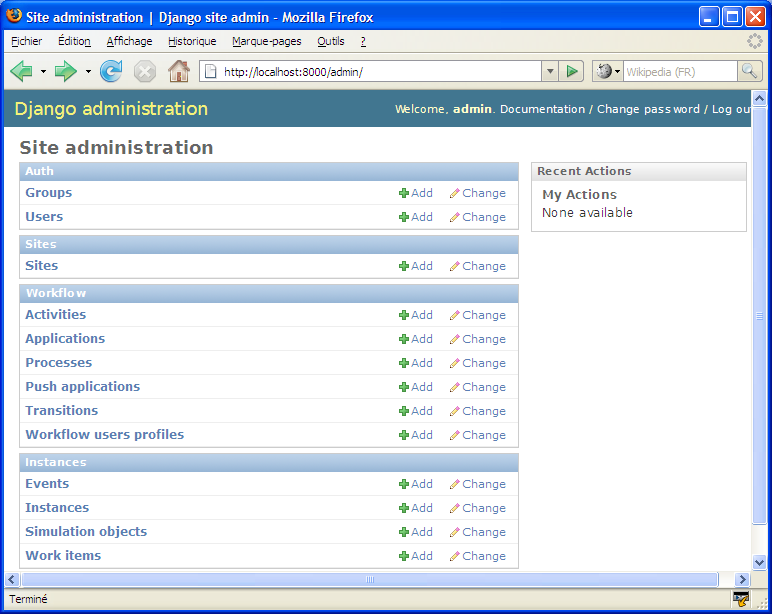772x614 pixels.
Task: Open the Back history dropdown arrow
Action: [43, 72]
